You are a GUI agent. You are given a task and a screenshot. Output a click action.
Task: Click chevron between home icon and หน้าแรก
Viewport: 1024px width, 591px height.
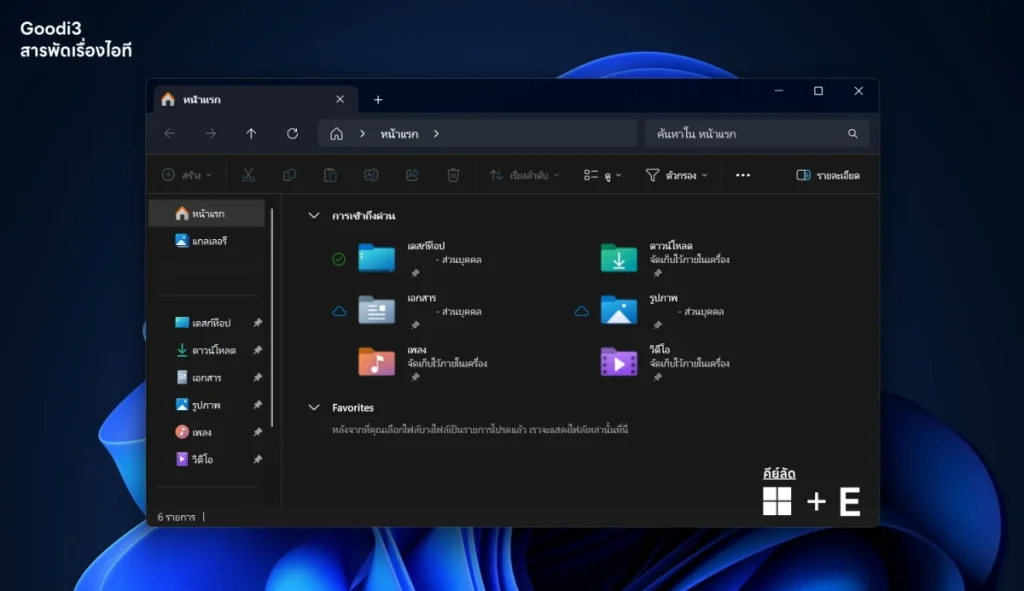click(362, 133)
